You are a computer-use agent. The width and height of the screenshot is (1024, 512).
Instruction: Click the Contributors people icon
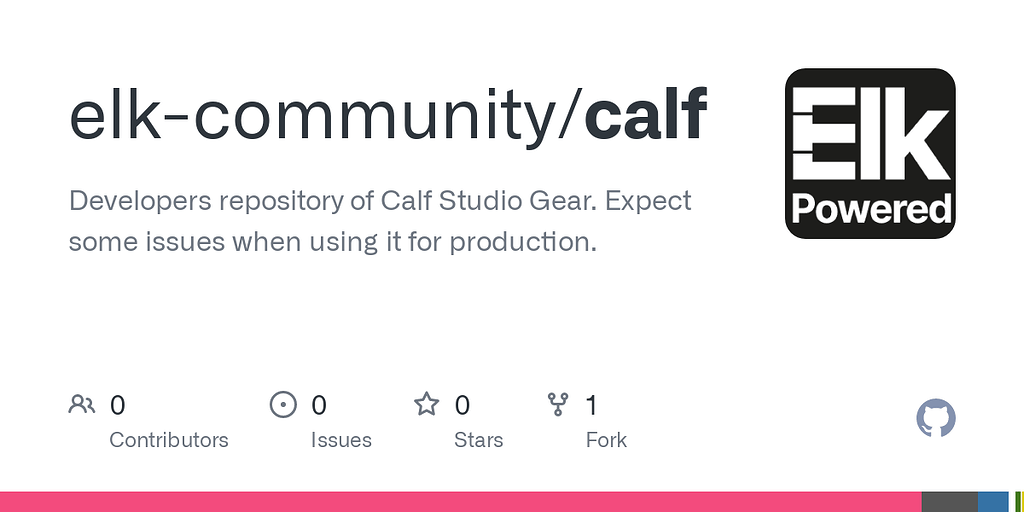coord(82,405)
